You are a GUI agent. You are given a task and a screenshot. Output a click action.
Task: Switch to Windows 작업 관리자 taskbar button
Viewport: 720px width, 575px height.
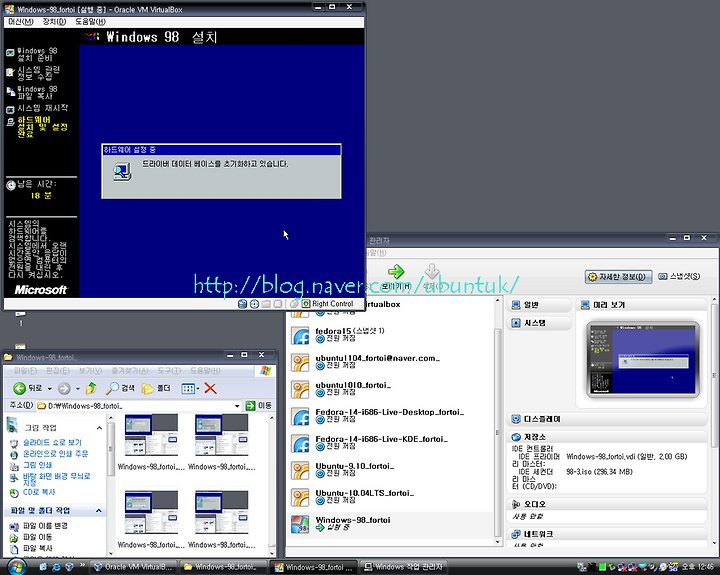tap(403, 567)
